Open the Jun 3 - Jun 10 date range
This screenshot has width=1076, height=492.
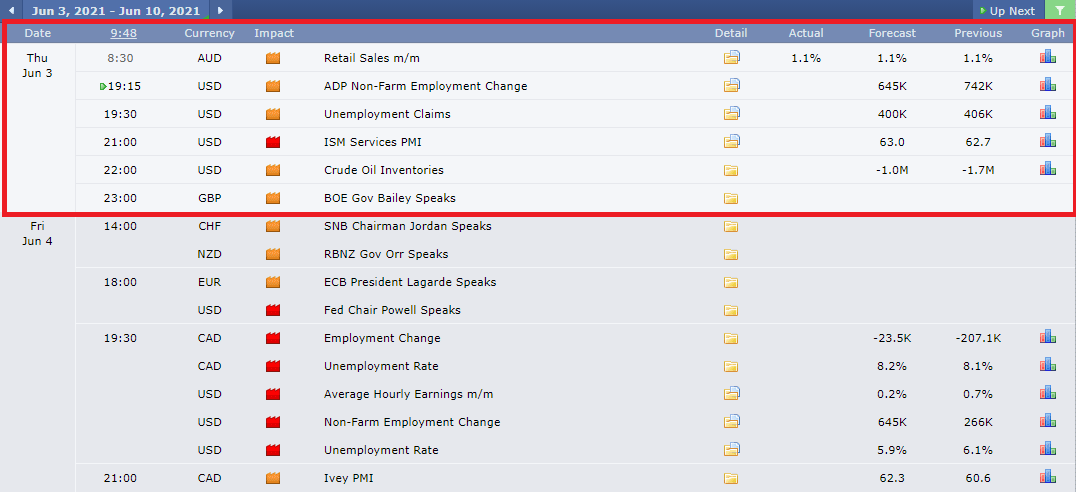point(115,11)
